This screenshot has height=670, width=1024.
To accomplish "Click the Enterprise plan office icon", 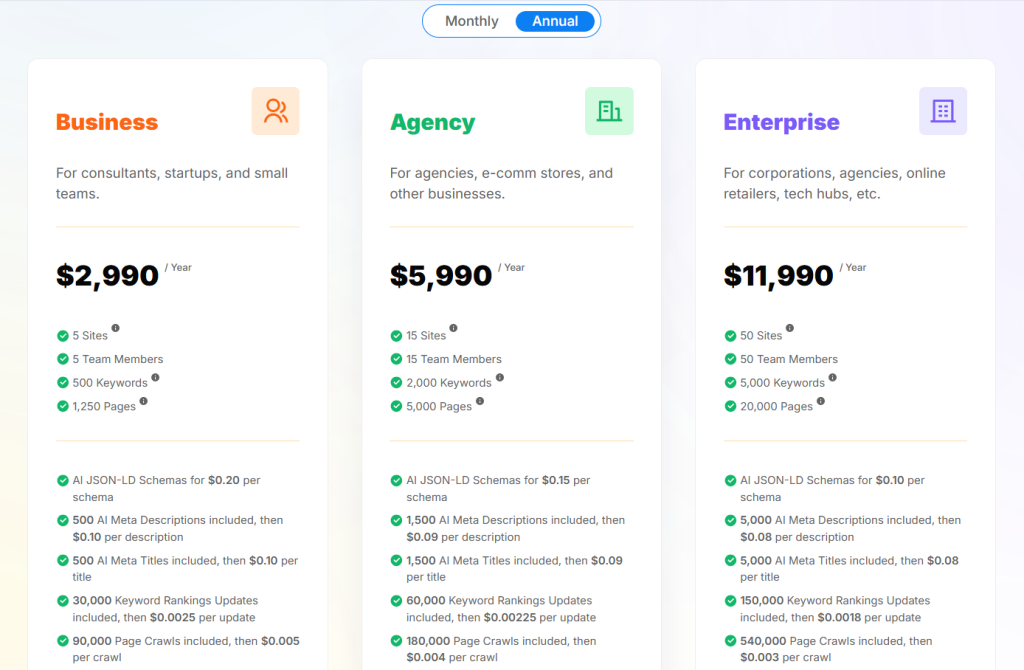I will click(x=943, y=111).
